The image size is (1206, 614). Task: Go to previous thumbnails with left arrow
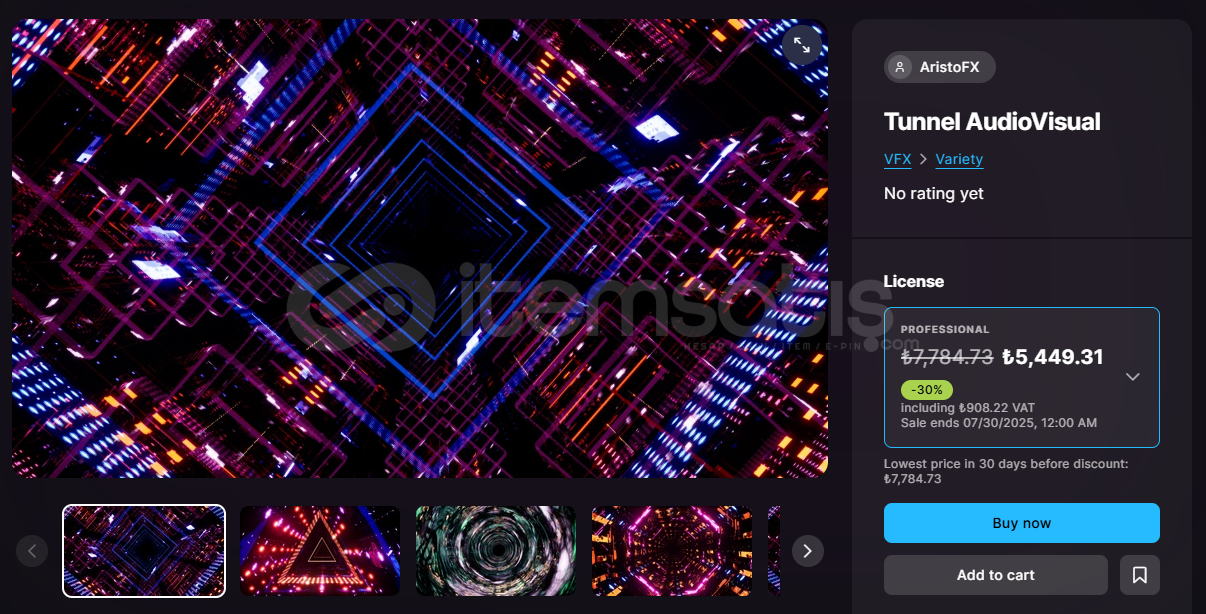(x=32, y=550)
